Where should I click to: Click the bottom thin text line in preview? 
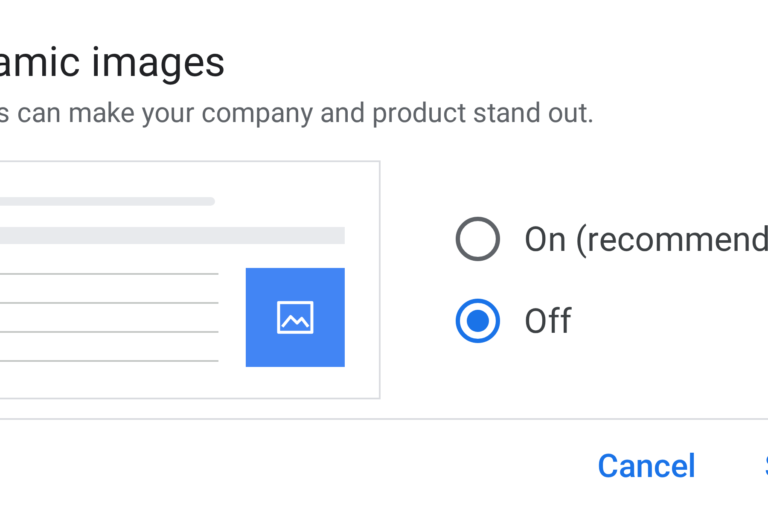pyautogui.click(x=109, y=361)
